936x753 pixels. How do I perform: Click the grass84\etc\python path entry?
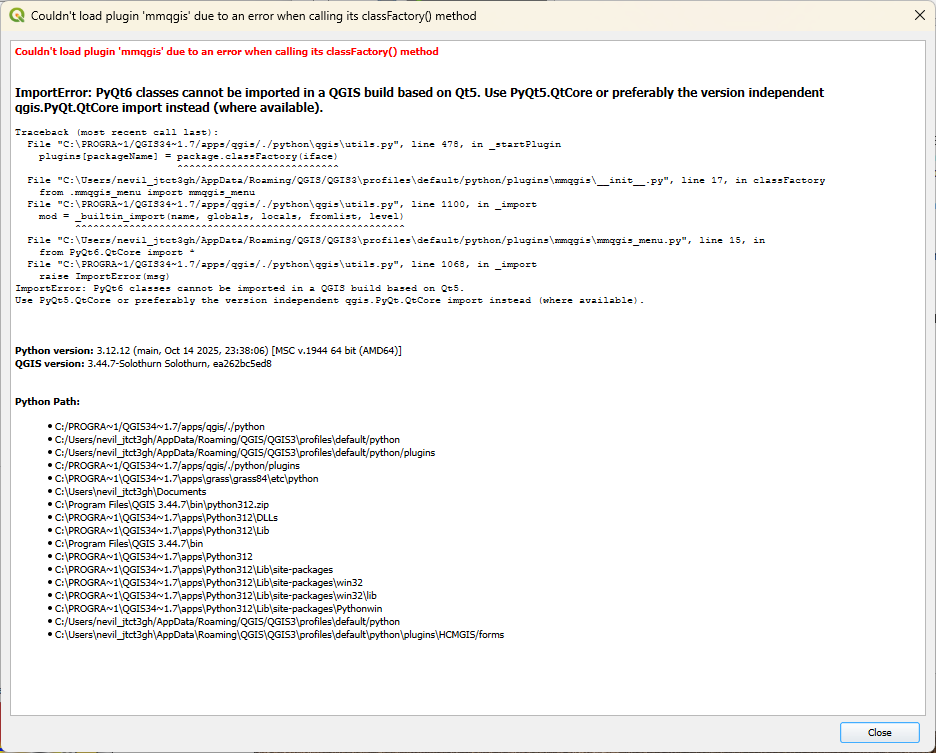coord(186,479)
